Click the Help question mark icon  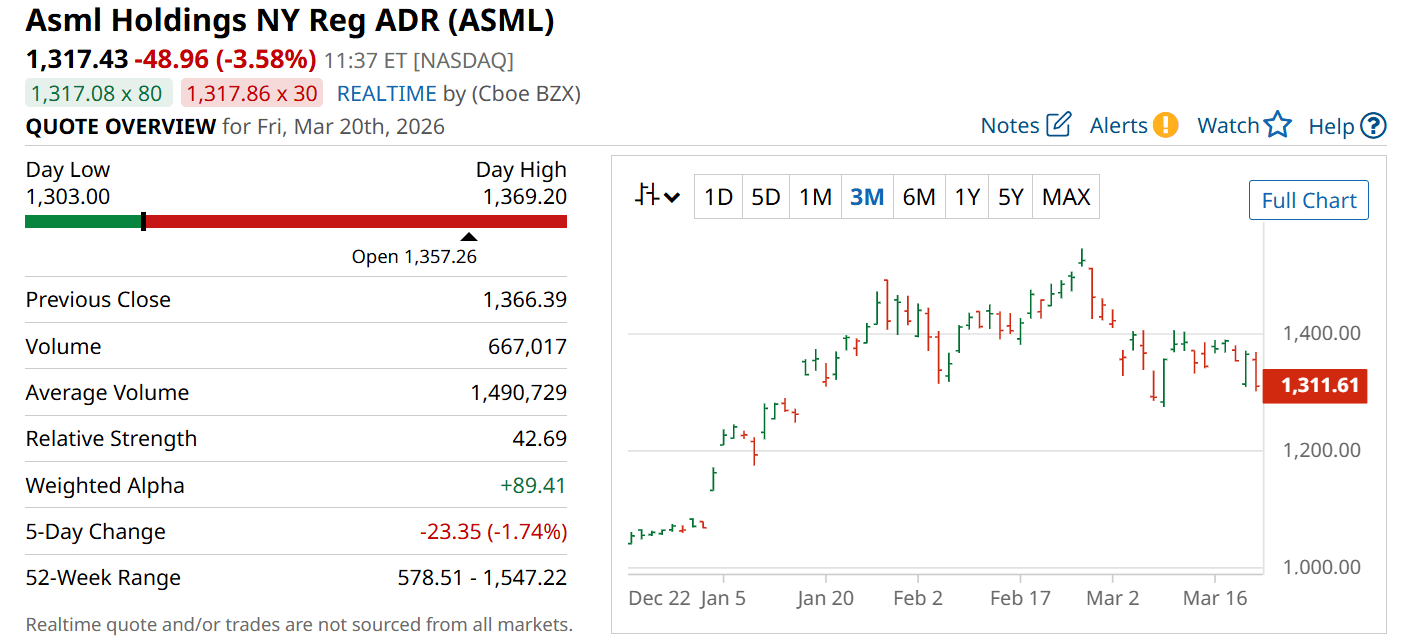coord(1374,126)
